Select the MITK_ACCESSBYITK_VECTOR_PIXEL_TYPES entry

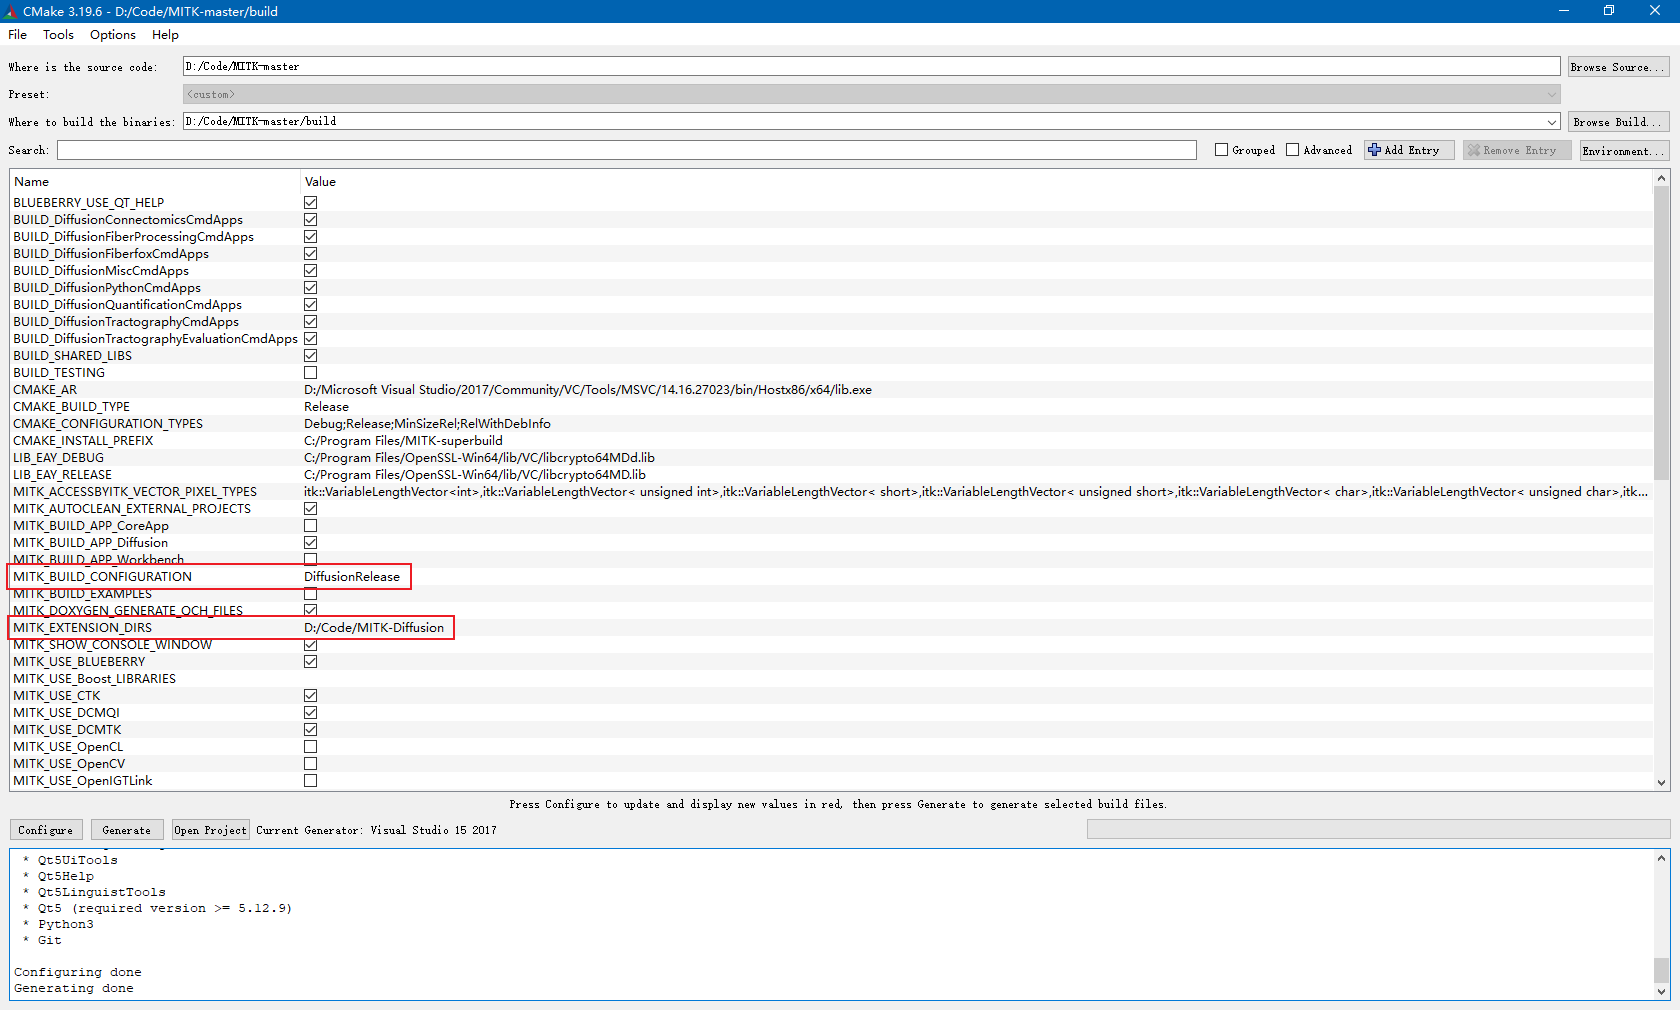click(x=135, y=492)
